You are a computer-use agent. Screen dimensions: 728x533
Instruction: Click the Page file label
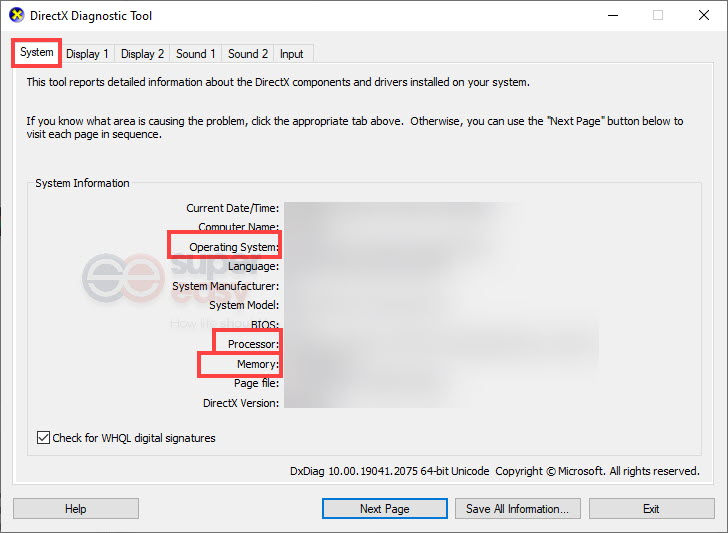tap(256, 383)
